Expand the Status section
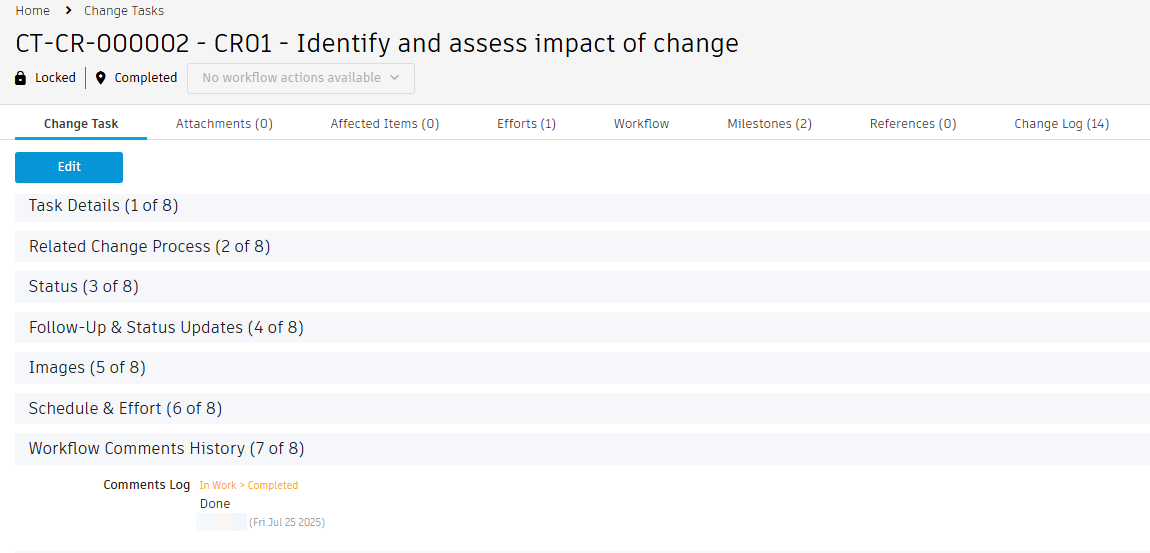This screenshot has width=1150, height=553. pos(83,287)
